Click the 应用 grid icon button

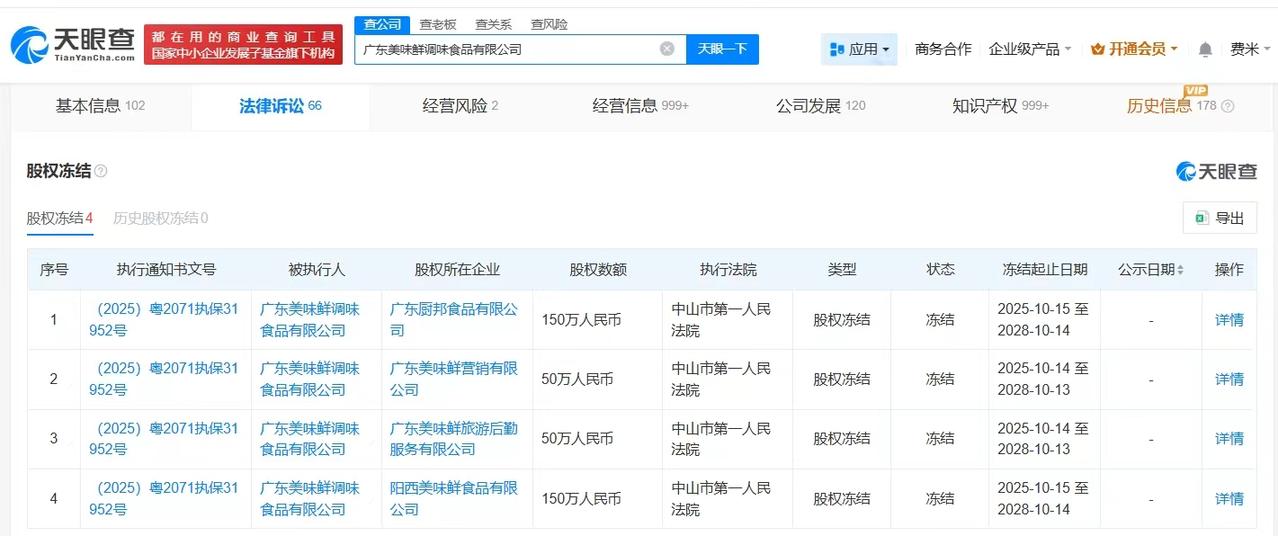click(x=859, y=49)
